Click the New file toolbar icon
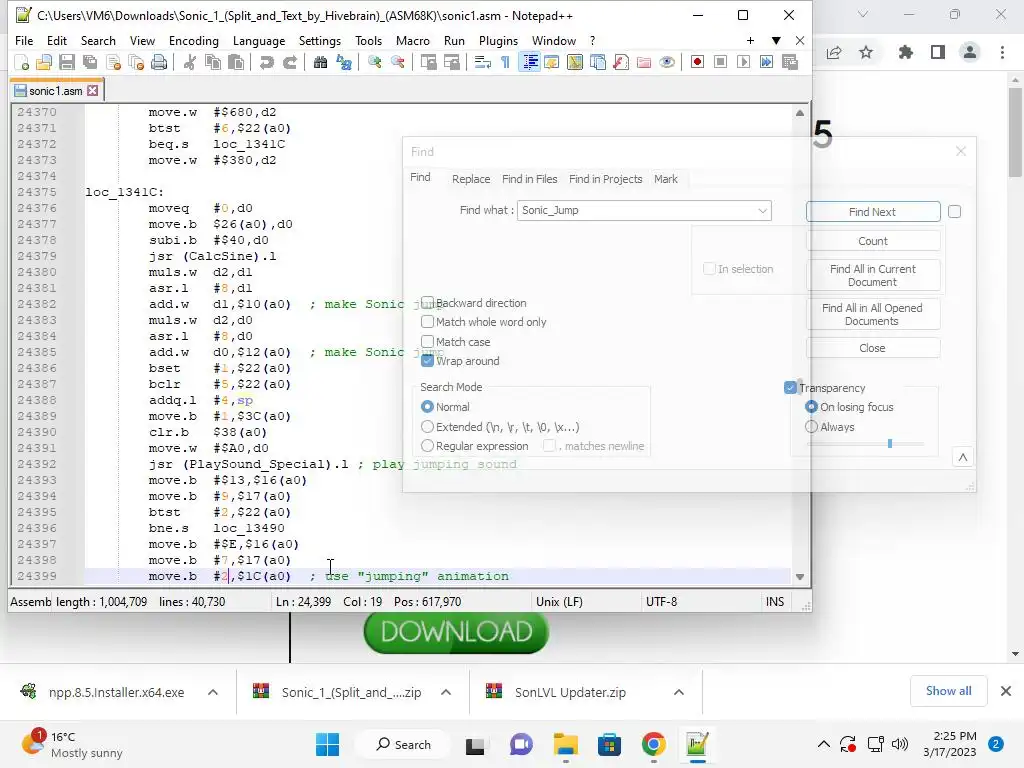The width and height of the screenshot is (1024, 768). (22, 62)
